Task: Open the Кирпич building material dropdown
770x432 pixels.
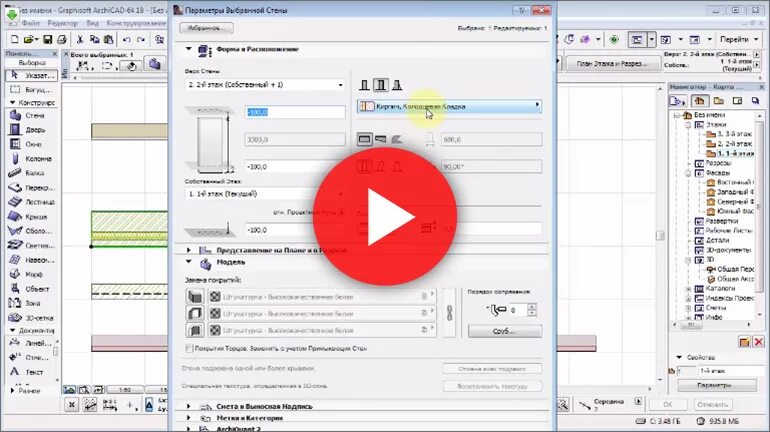Action: tap(449, 106)
